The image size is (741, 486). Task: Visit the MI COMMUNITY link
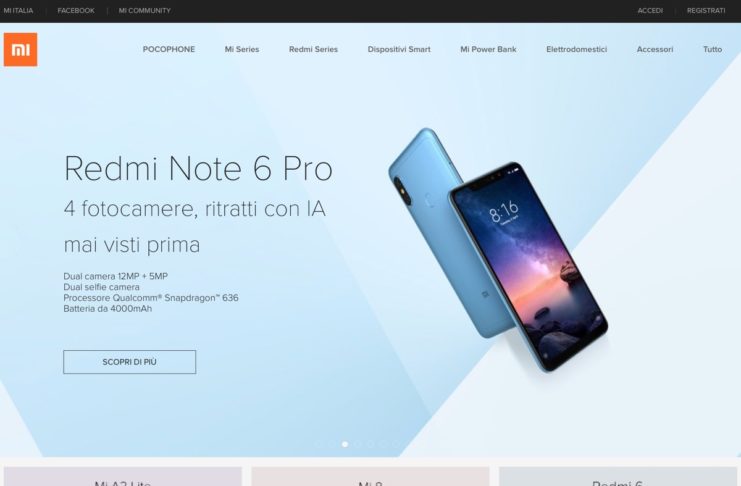pyautogui.click(x=145, y=10)
